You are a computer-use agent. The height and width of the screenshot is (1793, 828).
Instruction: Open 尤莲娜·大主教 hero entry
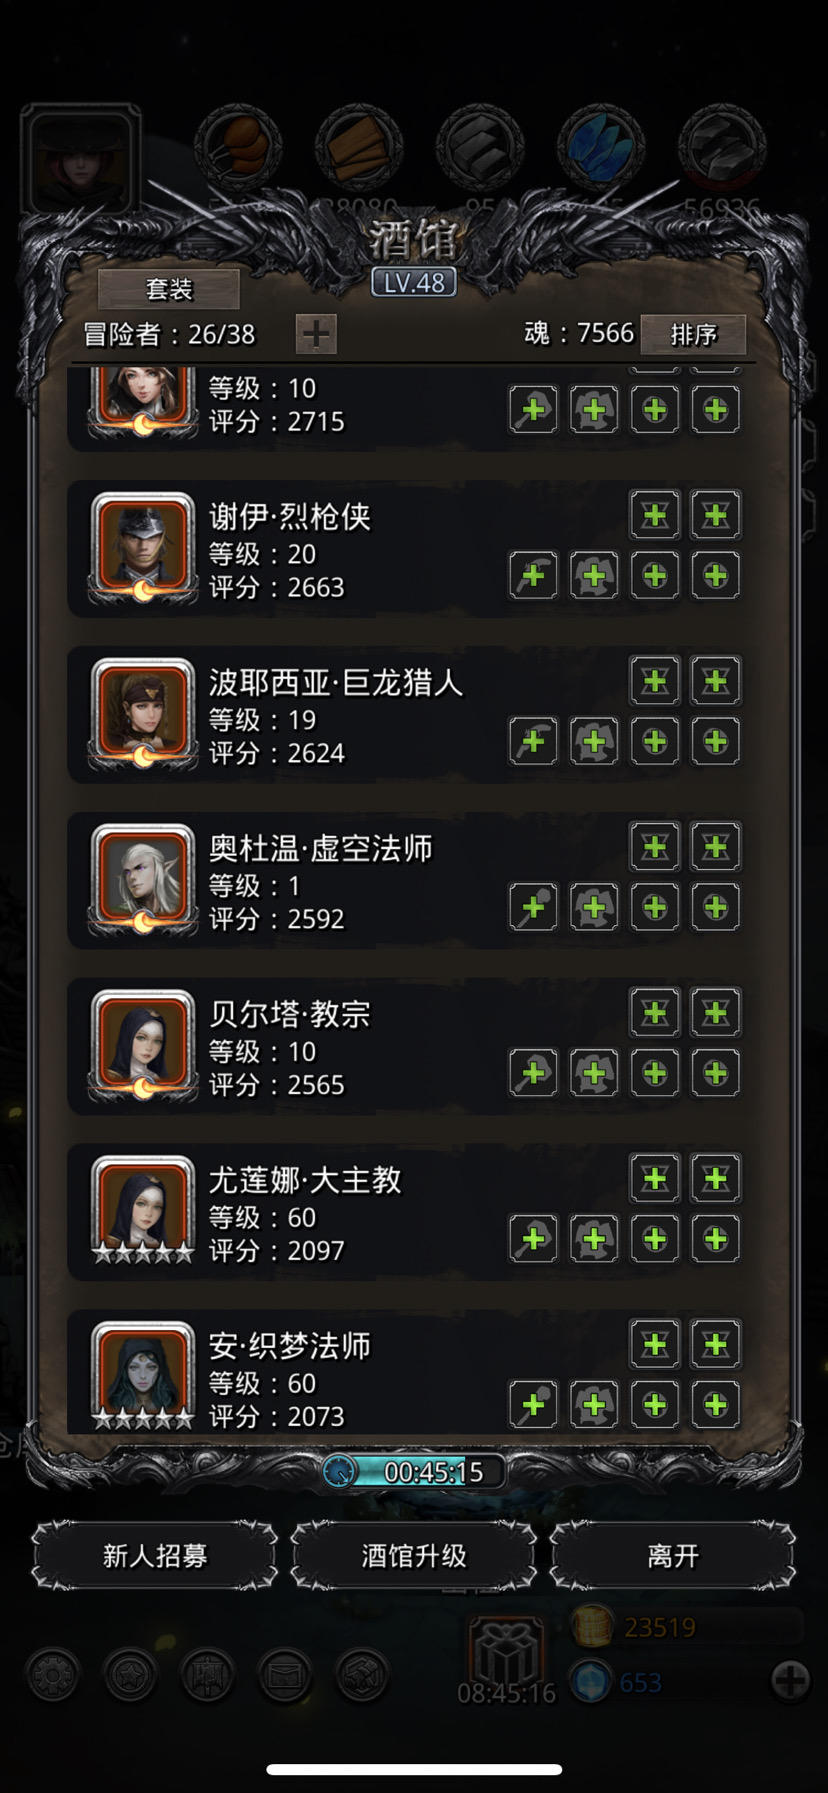[x=406, y=1213]
